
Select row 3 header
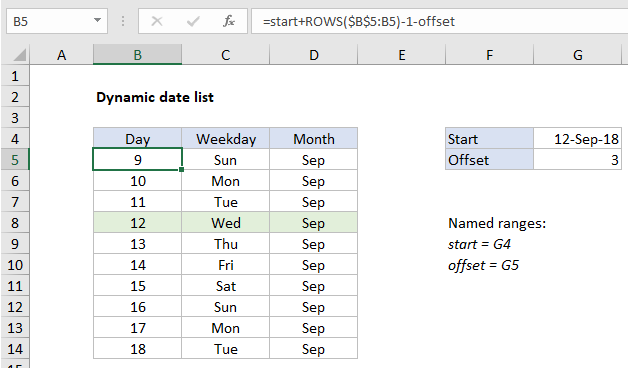tap(15, 118)
